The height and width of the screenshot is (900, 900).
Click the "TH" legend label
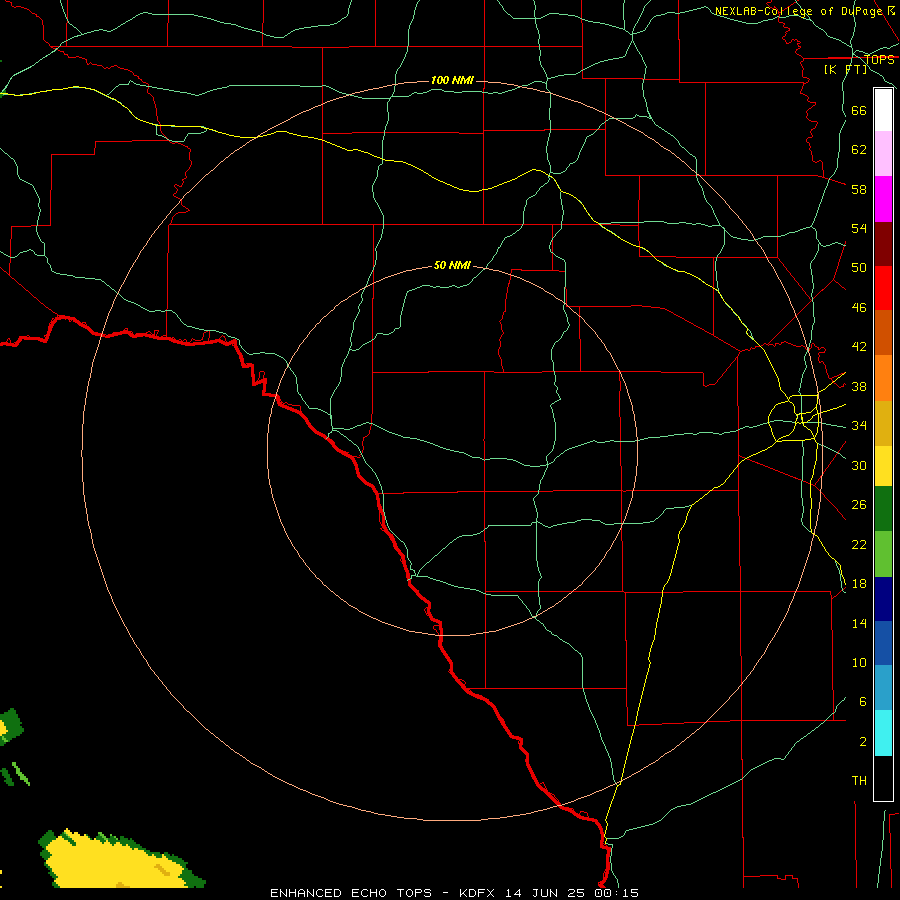(x=859, y=781)
